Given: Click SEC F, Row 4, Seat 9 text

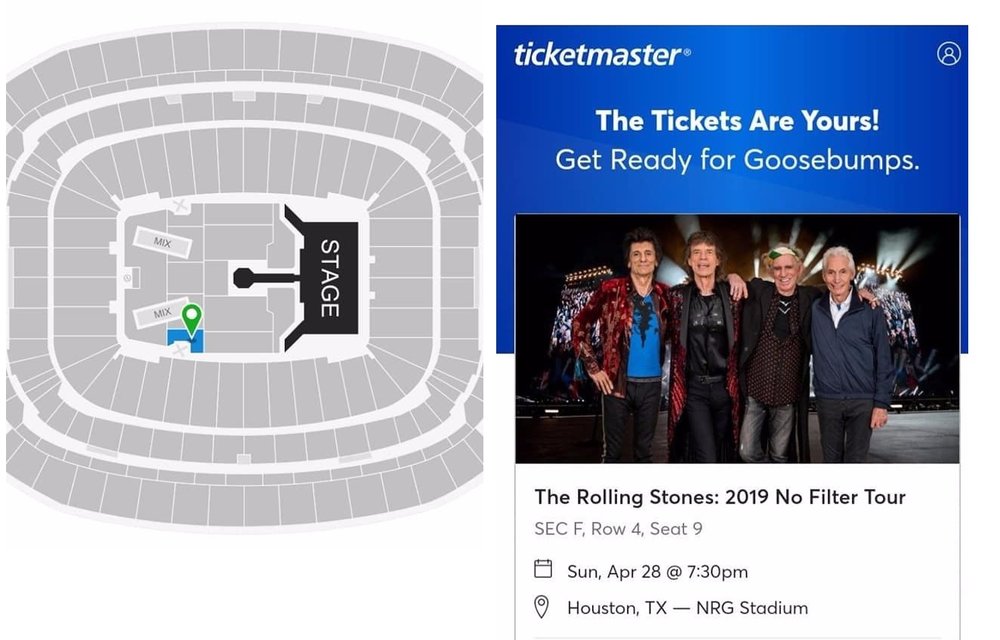Looking at the screenshot, I should (618, 528).
